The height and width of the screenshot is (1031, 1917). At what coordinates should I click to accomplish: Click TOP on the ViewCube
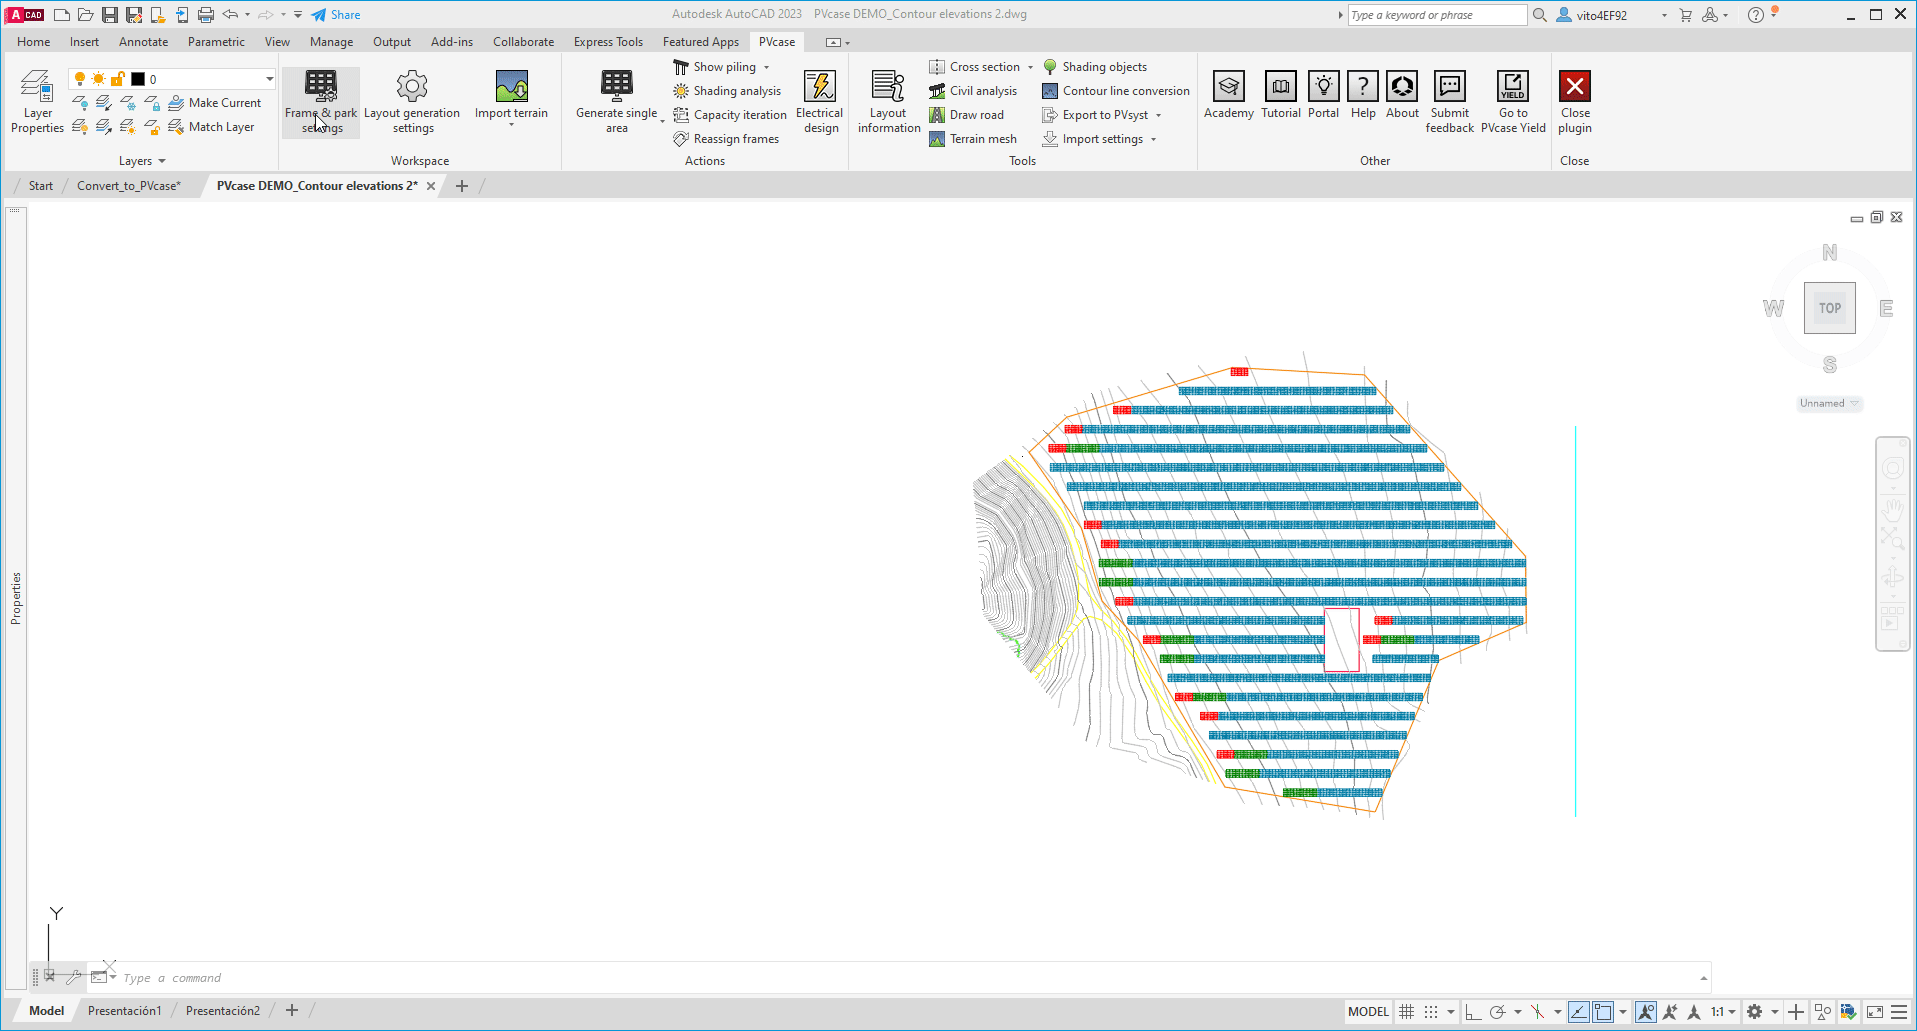[1829, 307]
